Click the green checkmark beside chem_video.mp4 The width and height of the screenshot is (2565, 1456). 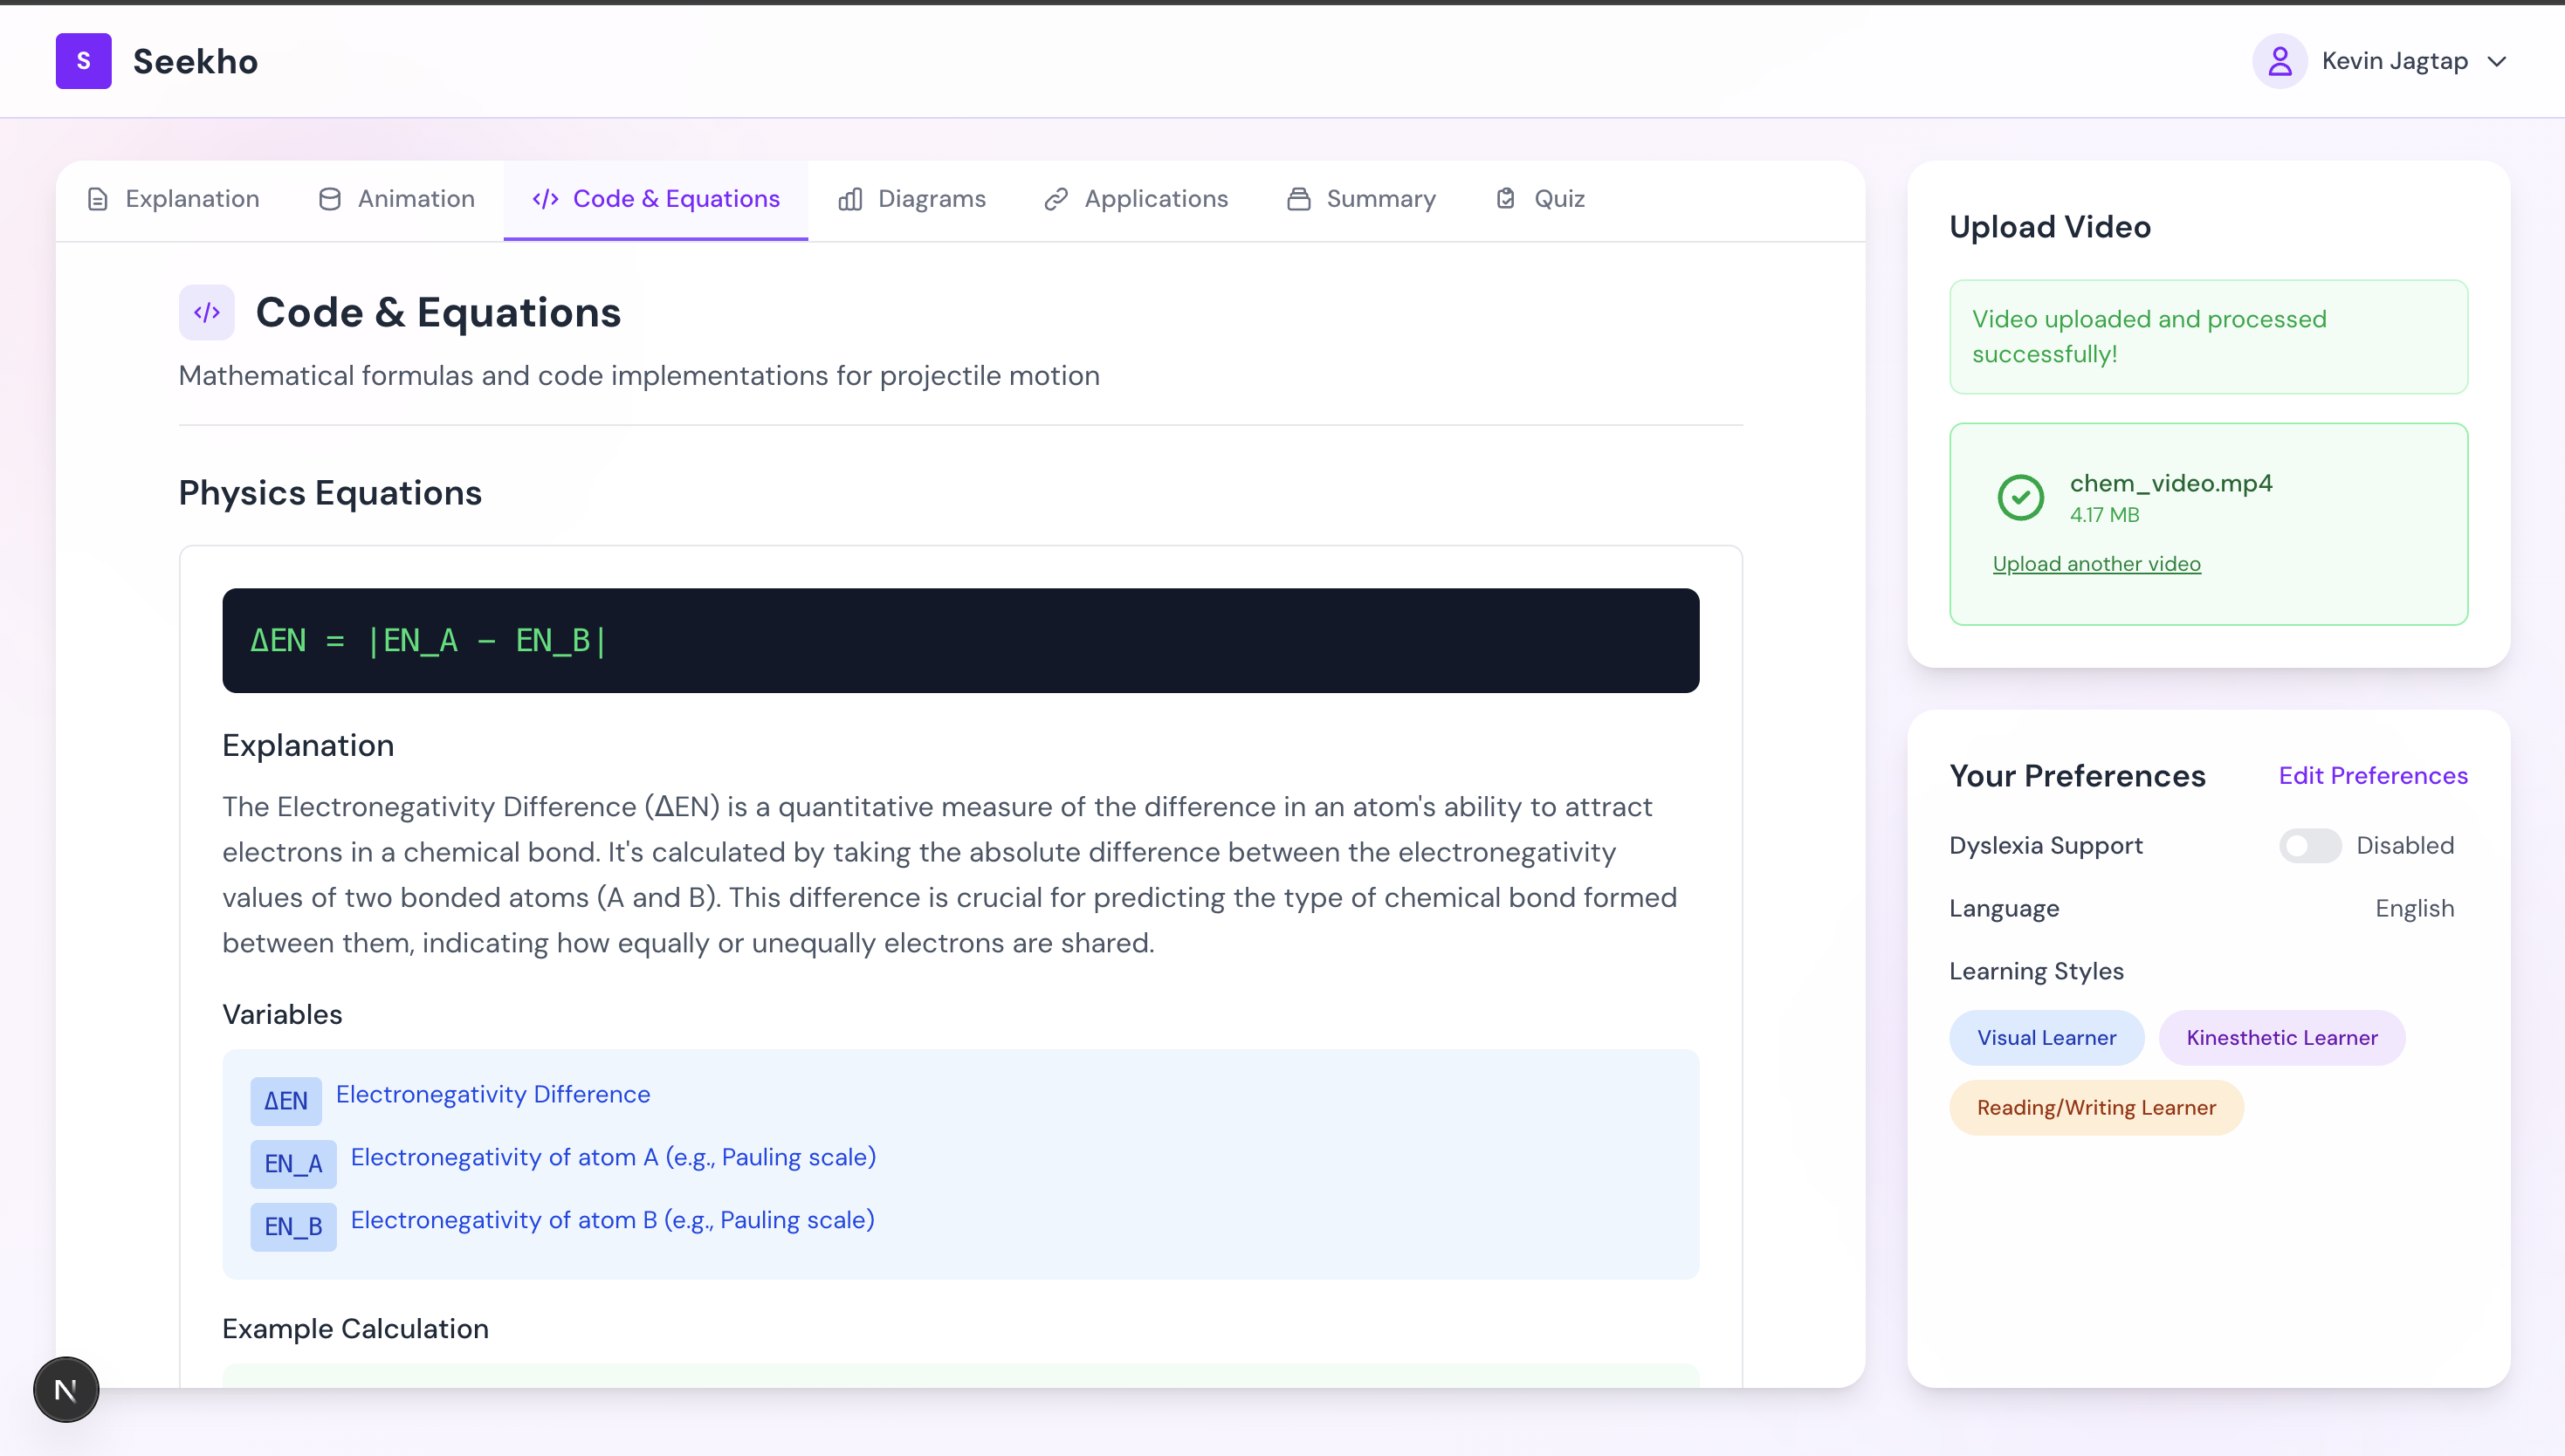click(2020, 497)
